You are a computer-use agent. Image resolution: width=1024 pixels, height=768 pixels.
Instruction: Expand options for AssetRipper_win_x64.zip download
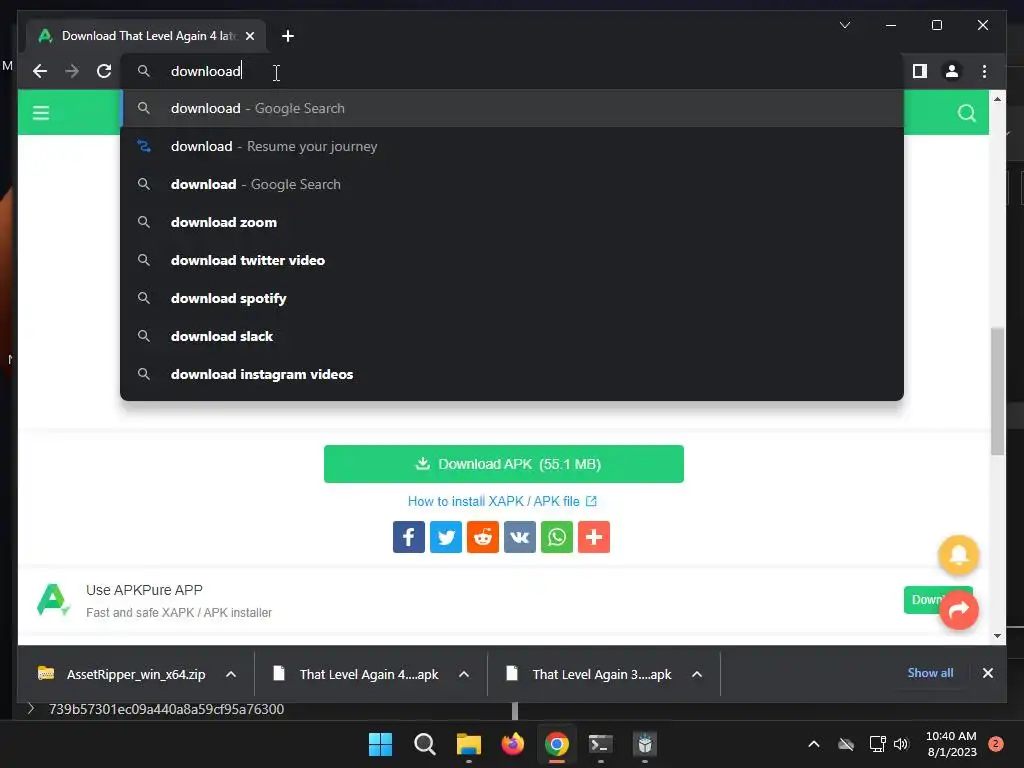[x=231, y=675]
